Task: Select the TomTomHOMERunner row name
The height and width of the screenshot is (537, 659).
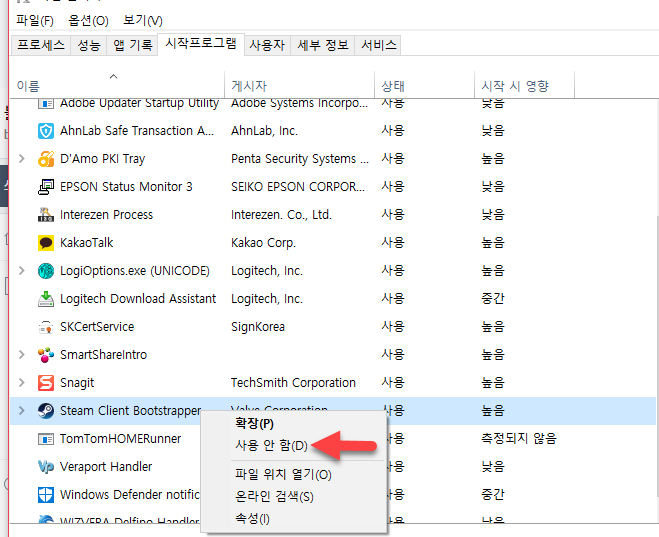Action: click(121, 439)
